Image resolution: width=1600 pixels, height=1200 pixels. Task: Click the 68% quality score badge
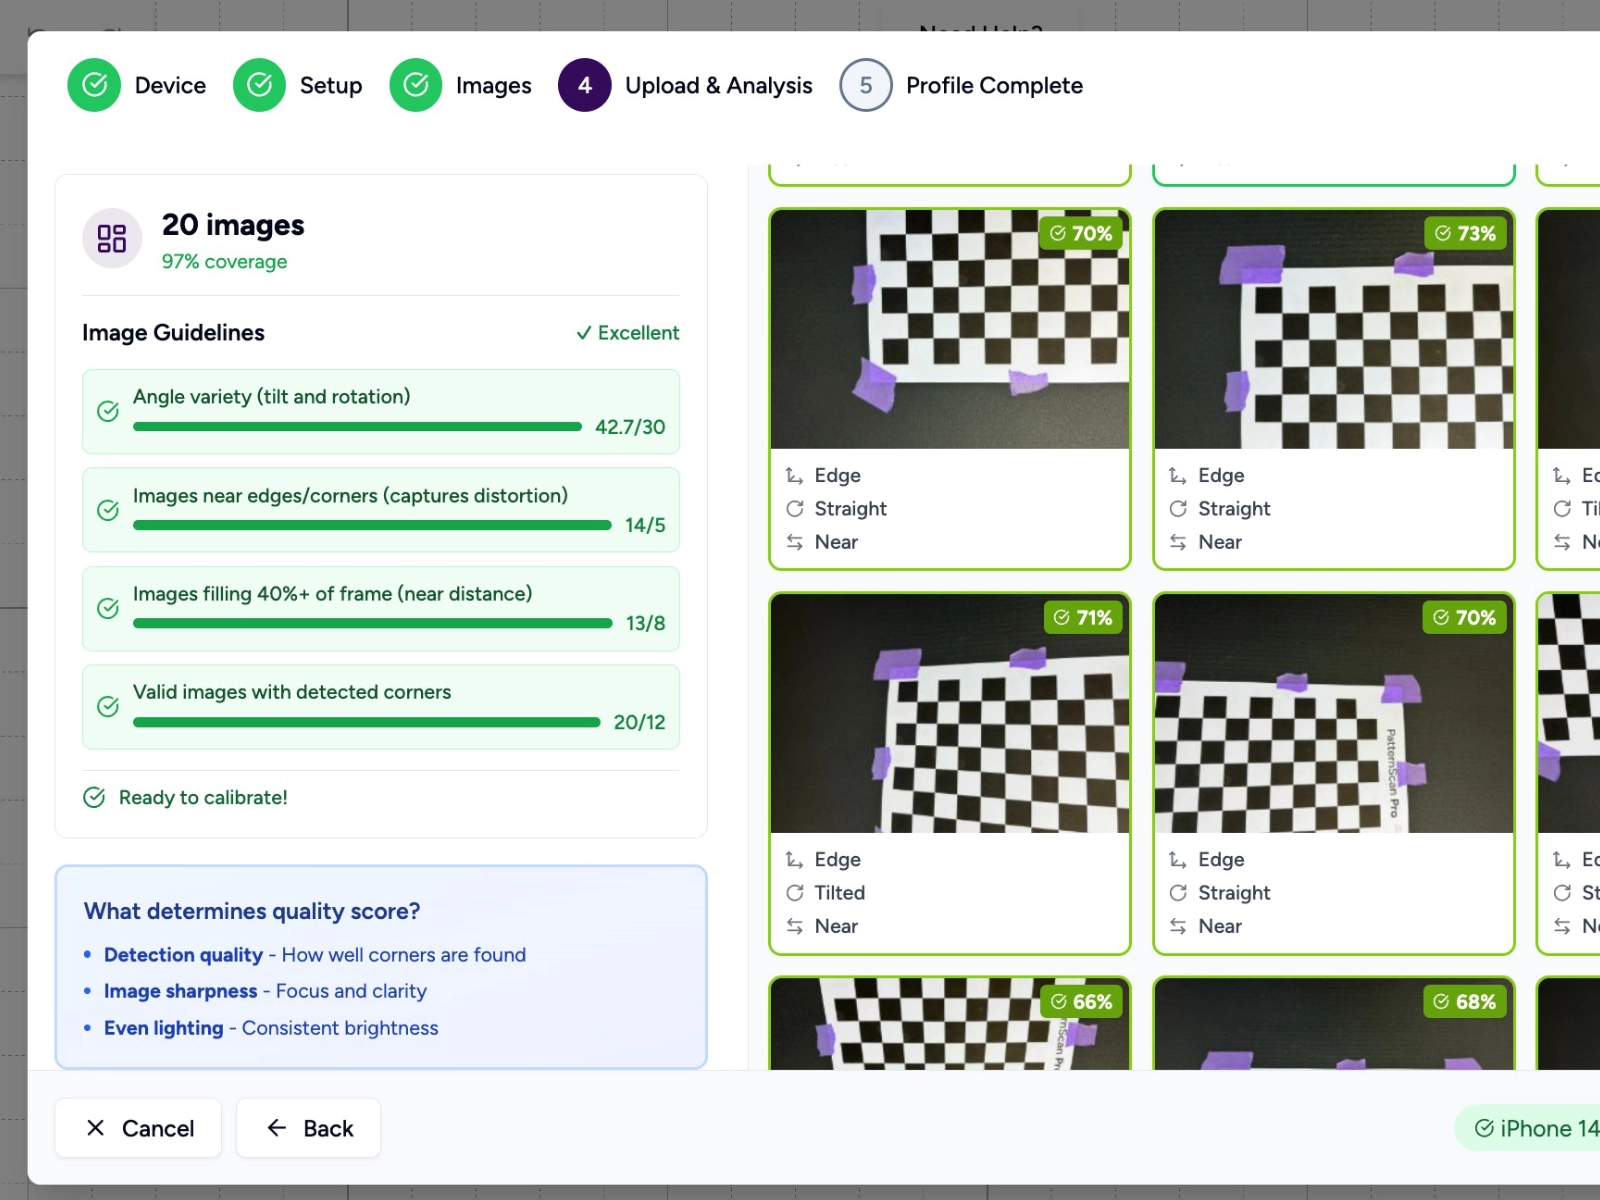pyautogui.click(x=1465, y=1002)
